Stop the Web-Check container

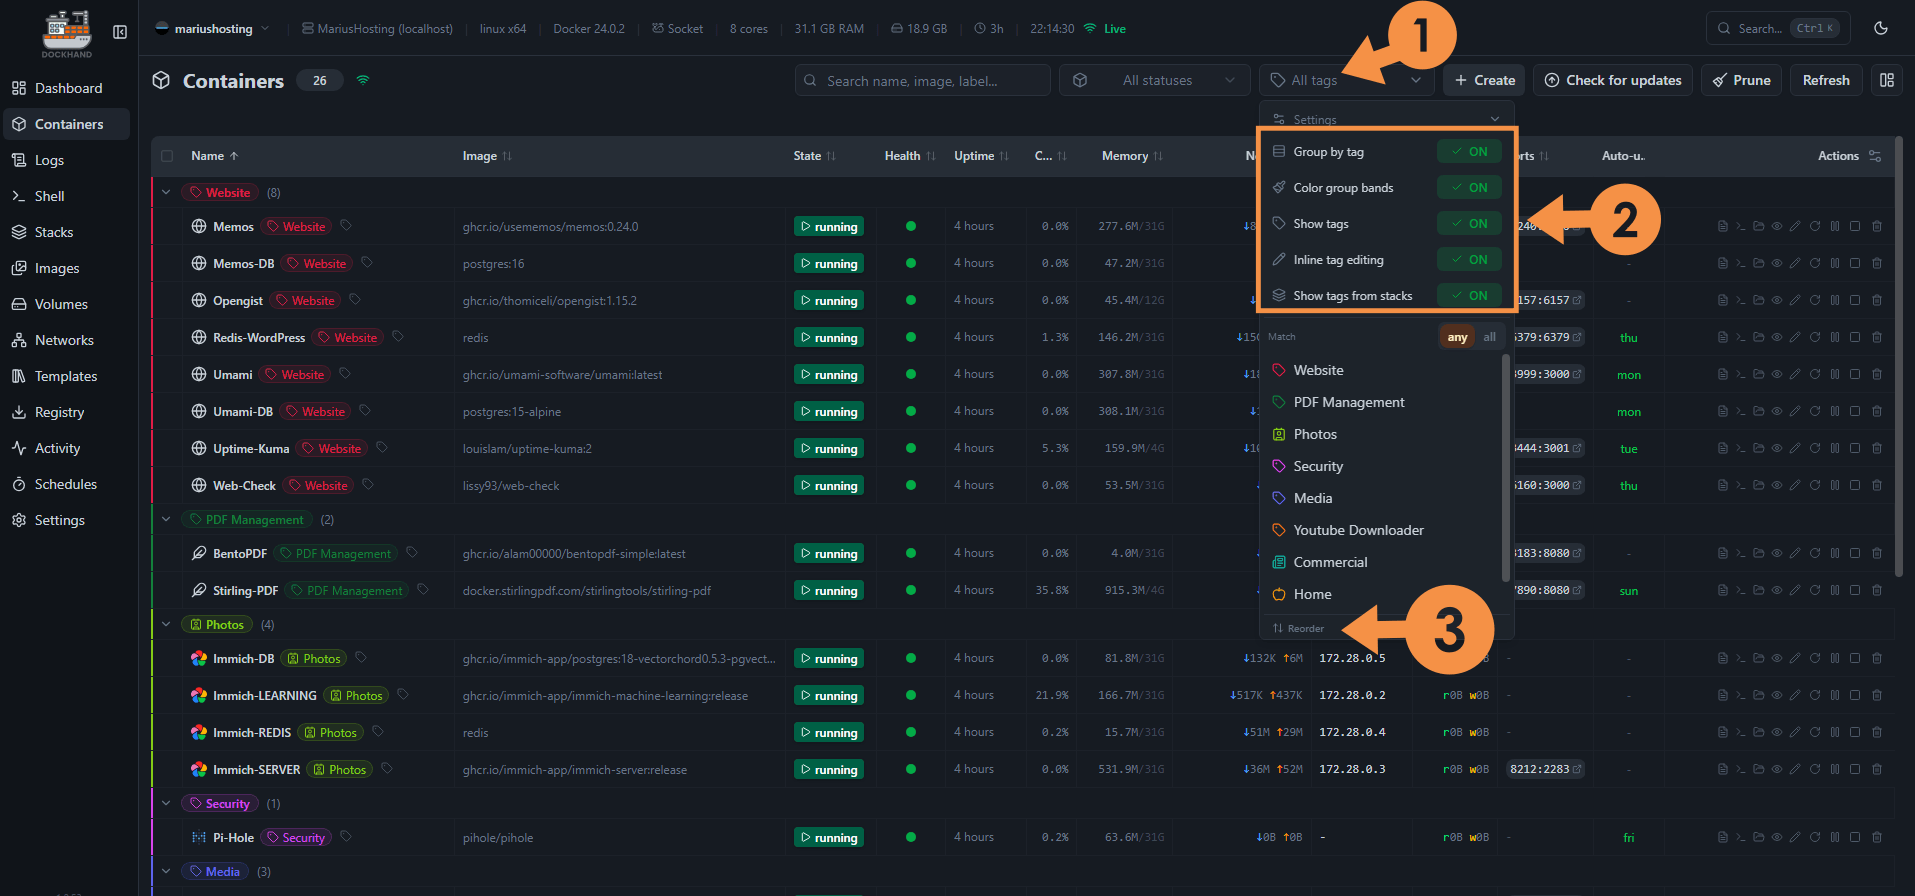click(x=1855, y=486)
